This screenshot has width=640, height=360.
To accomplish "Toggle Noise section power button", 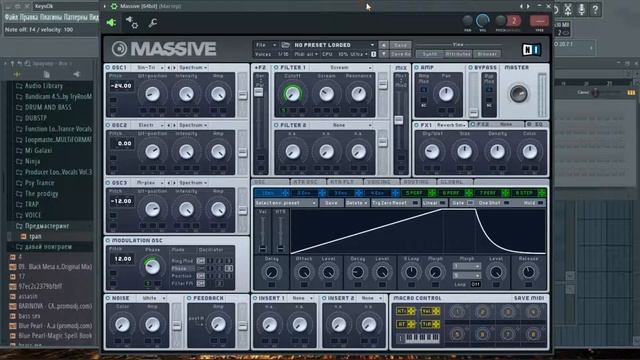I will click(x=108, y=298).
